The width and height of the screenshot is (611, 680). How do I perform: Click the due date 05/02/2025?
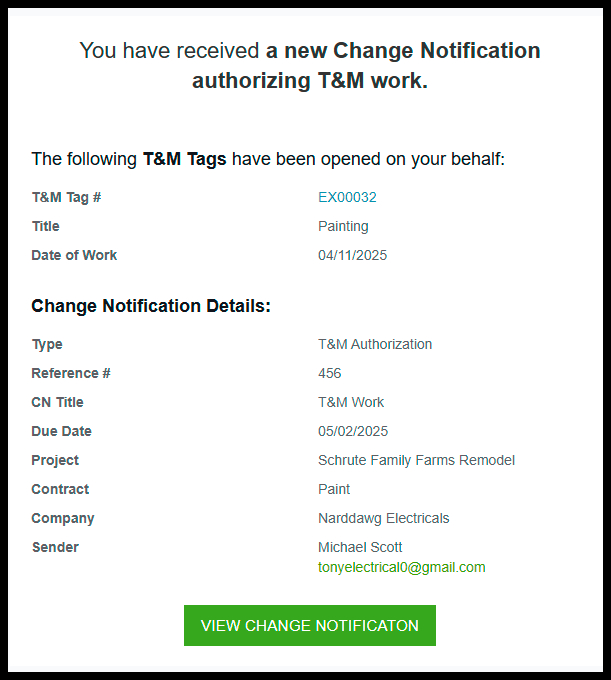coord(353,431)
